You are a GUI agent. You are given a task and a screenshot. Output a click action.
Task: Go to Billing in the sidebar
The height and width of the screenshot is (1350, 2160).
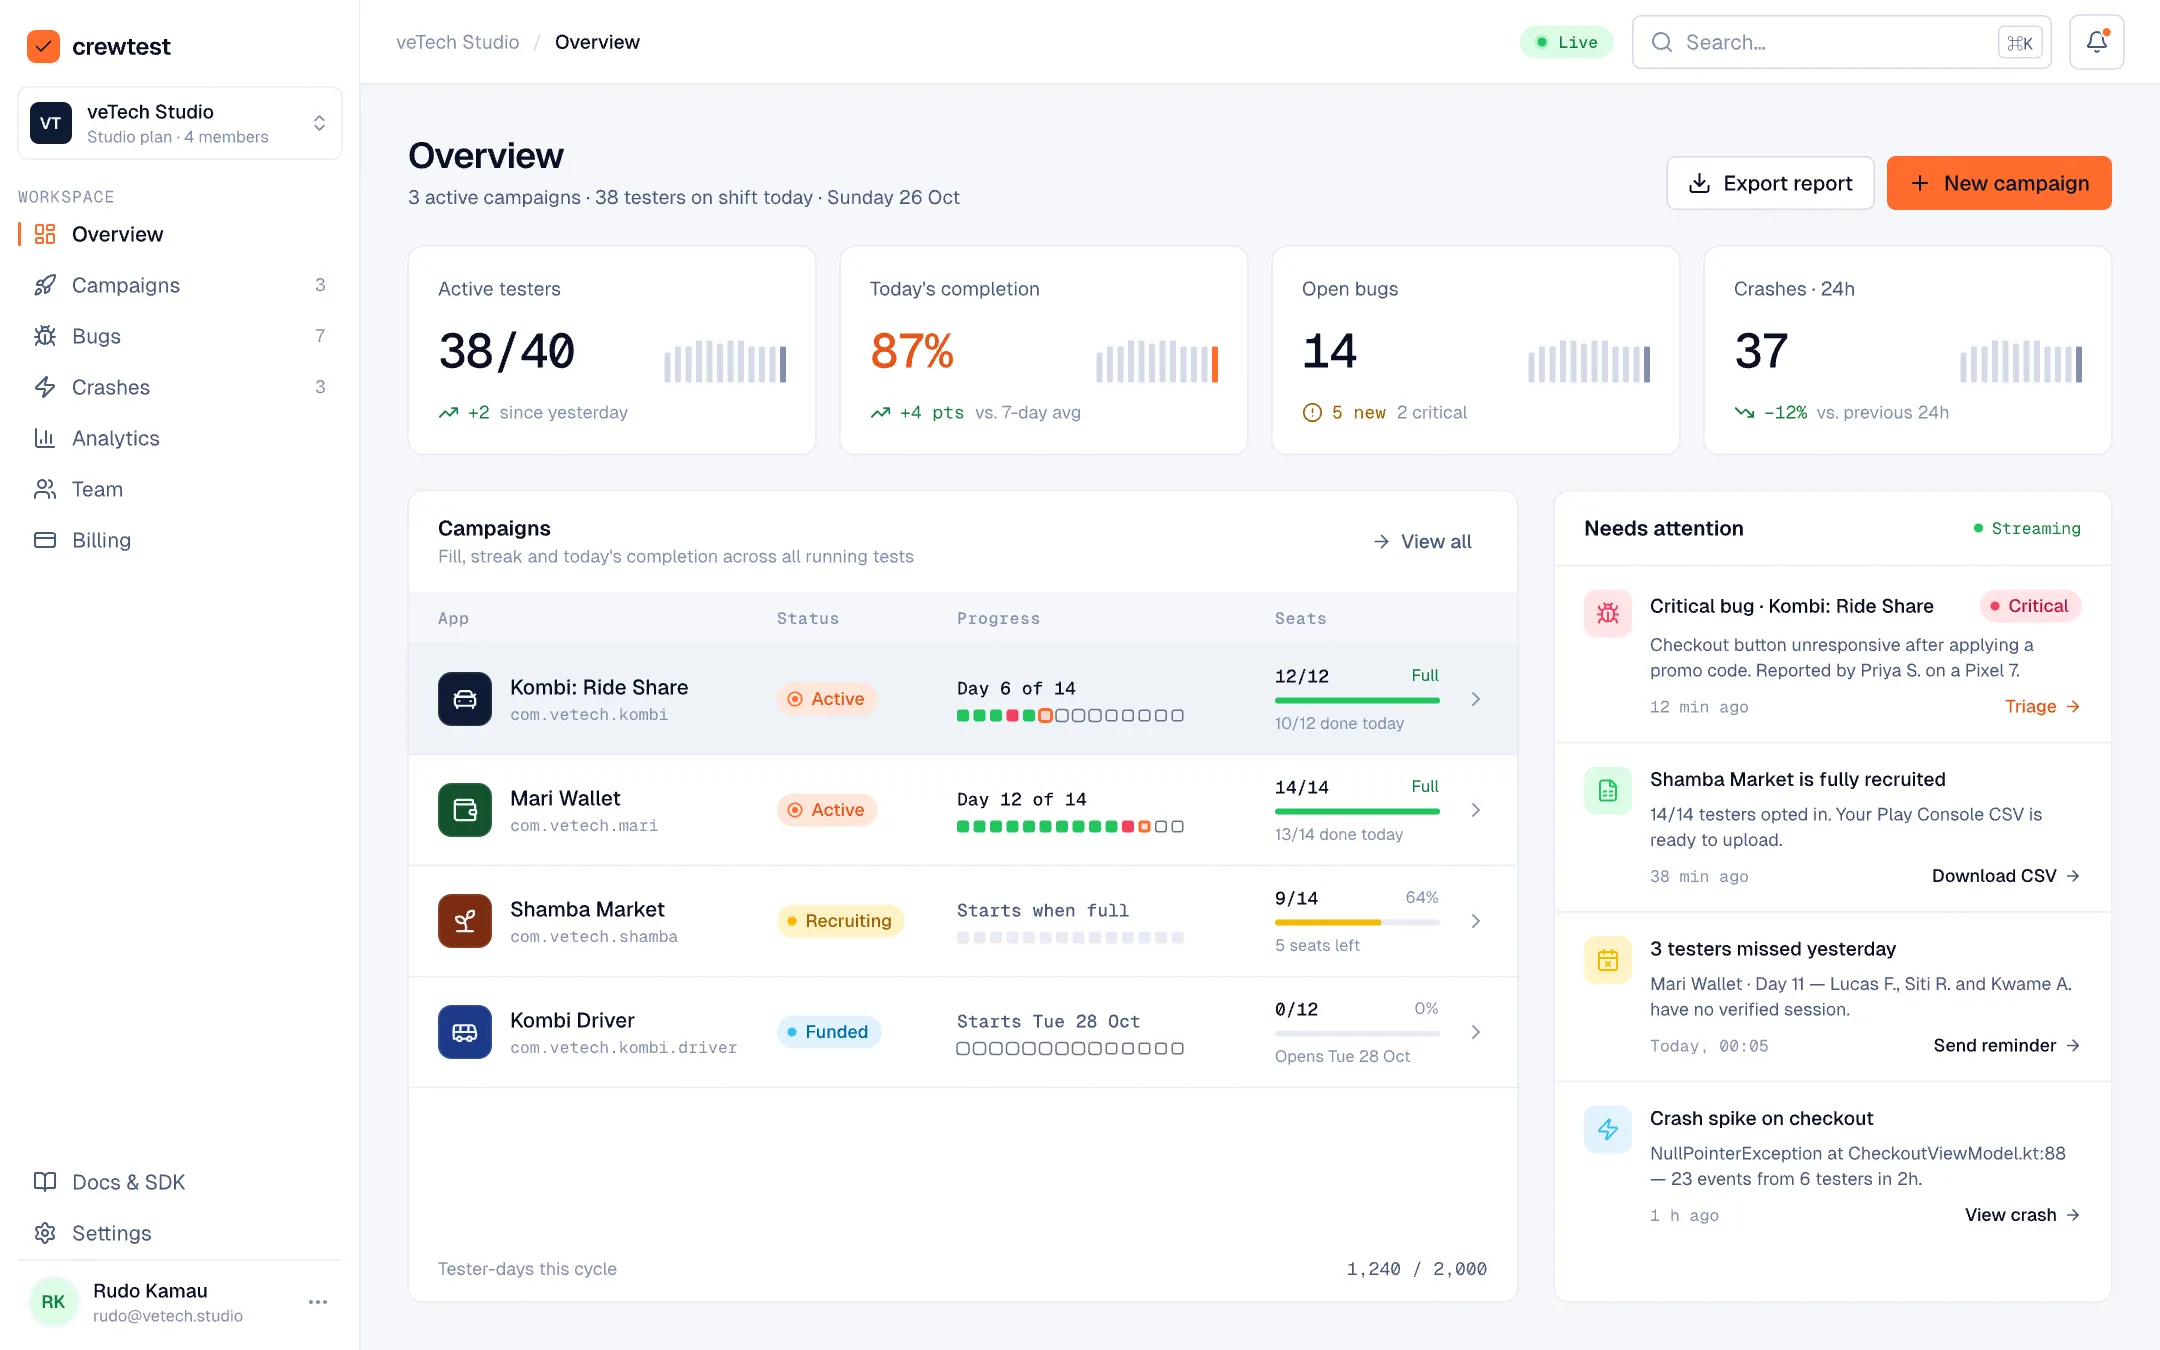pos(180,540)
